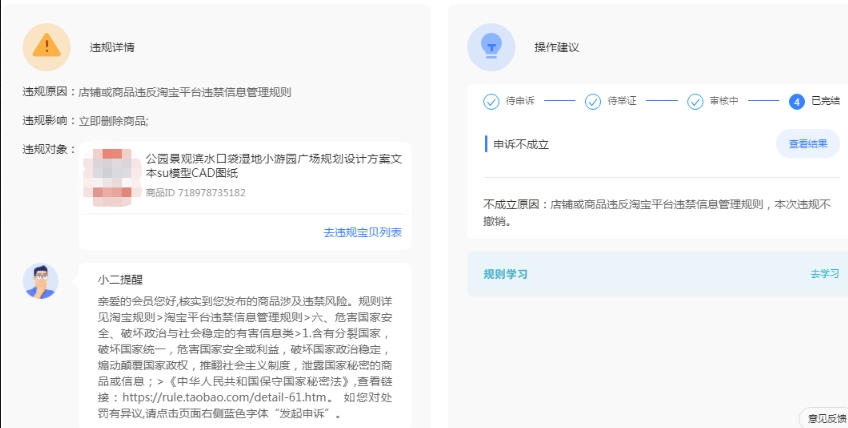Open the 意见反馈 feedback button

pyautogui.click(x=825, y=418)
